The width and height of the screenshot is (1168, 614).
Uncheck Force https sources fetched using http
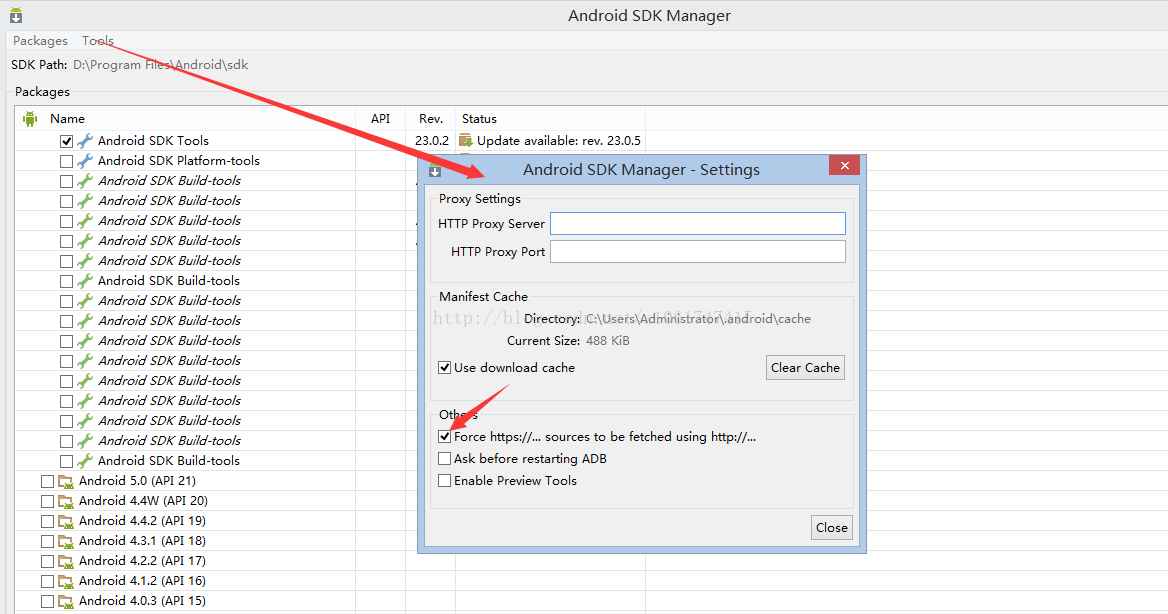445,437
